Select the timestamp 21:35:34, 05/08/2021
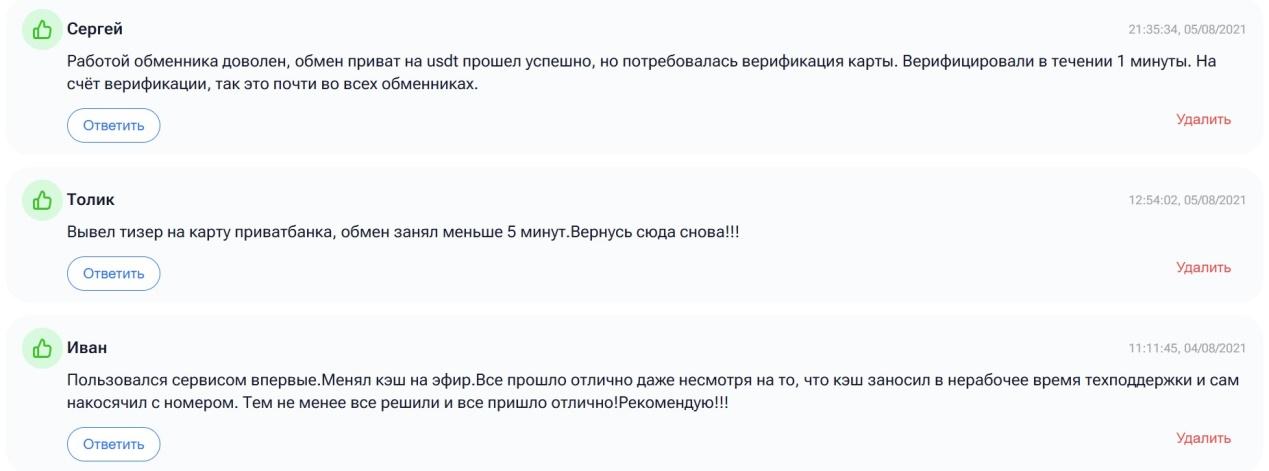1269x471 pixels. point(1187,30)
